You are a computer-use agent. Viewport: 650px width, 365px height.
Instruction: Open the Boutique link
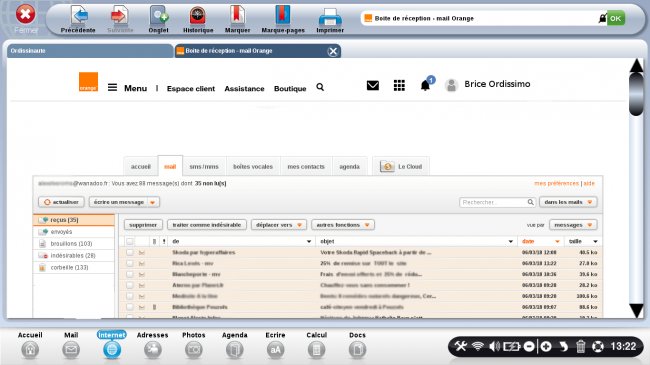click(290, 89)
